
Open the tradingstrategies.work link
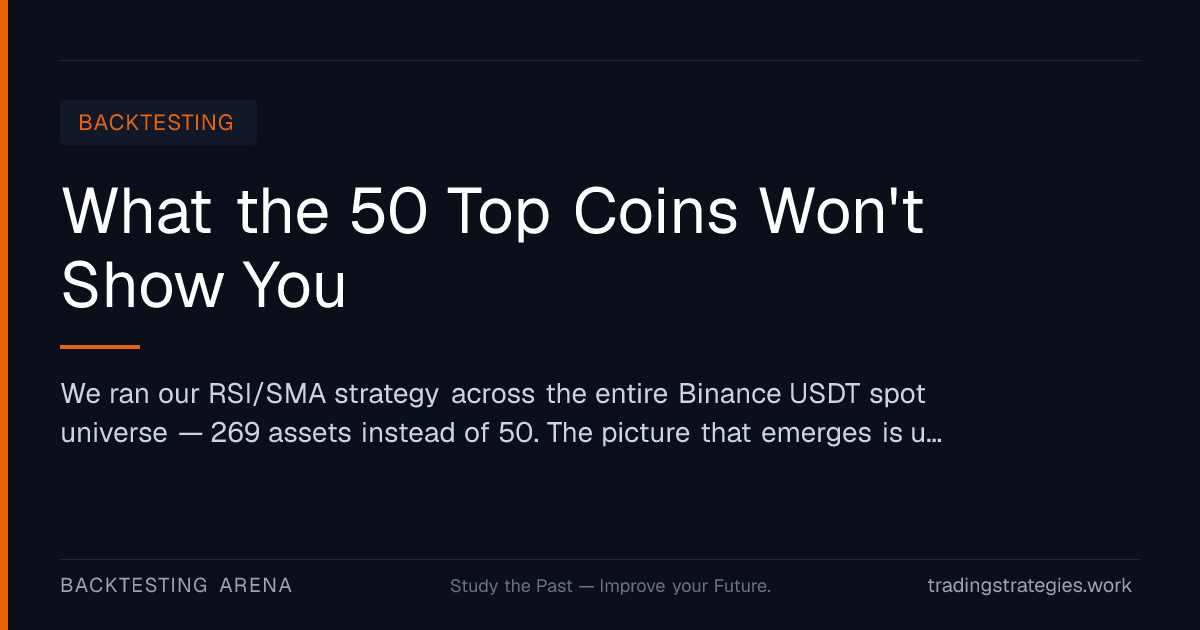(1030, 585)
